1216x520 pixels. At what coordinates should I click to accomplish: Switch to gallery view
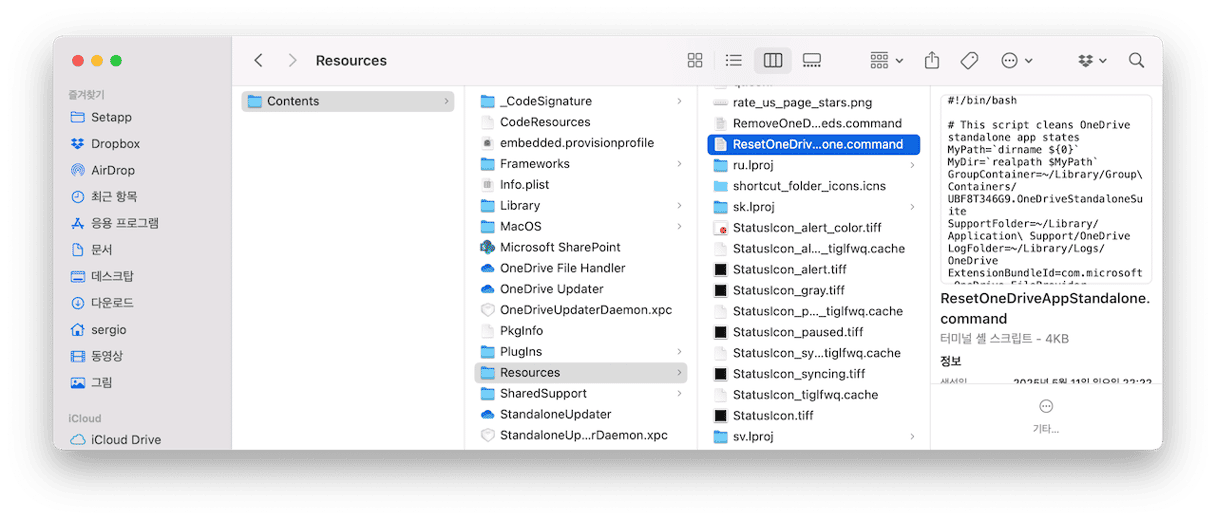[812, 60]
